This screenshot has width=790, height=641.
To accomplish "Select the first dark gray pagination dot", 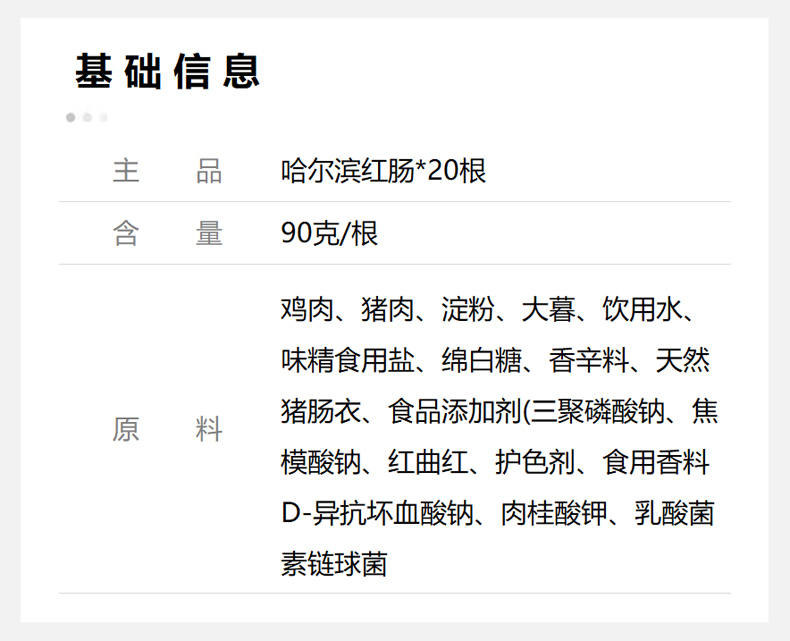I will point(71,117).
